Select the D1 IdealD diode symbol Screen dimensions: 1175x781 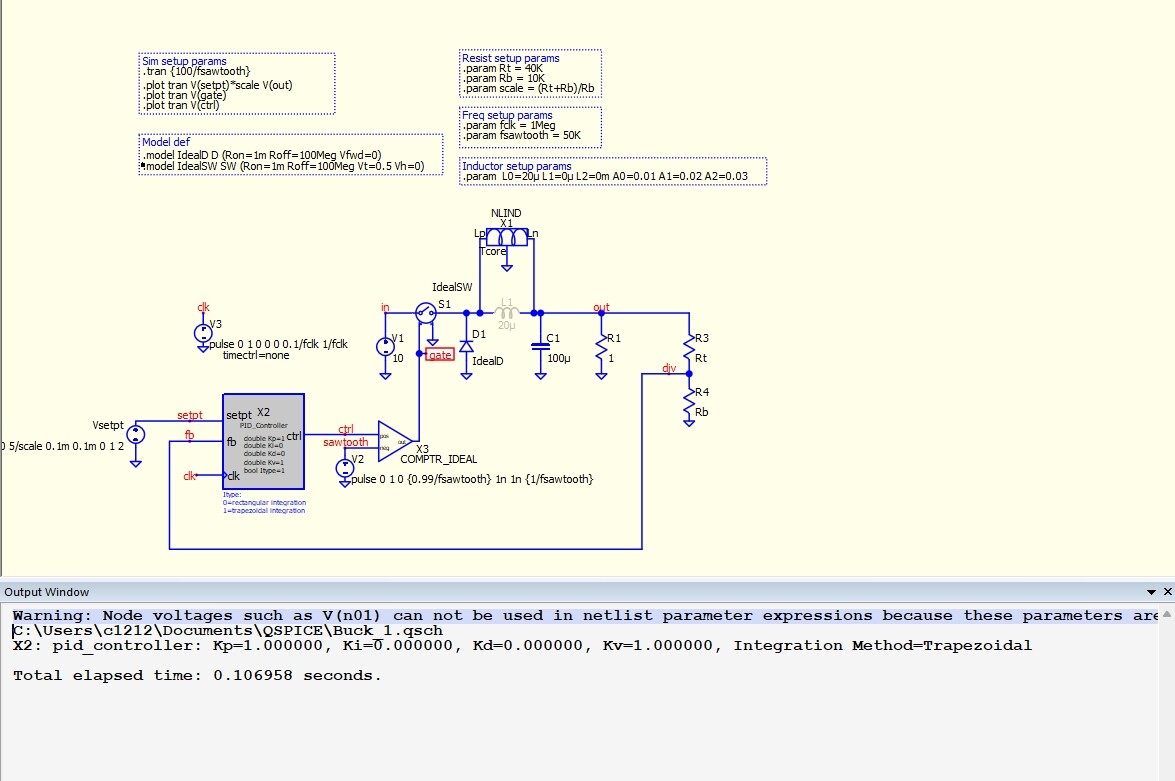(466, 346)
